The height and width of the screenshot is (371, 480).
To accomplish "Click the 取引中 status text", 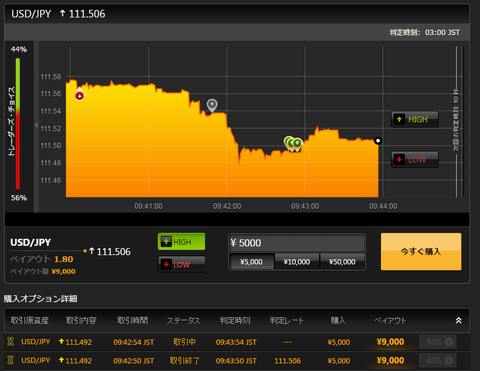I will 184,342.
